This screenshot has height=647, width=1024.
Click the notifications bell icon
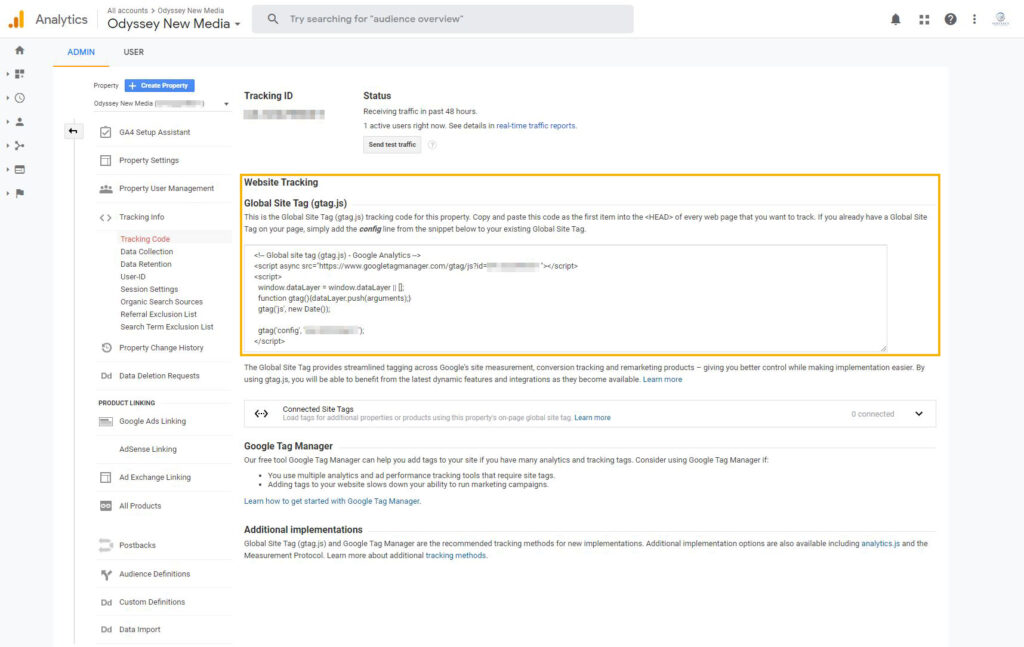(896, 19)
